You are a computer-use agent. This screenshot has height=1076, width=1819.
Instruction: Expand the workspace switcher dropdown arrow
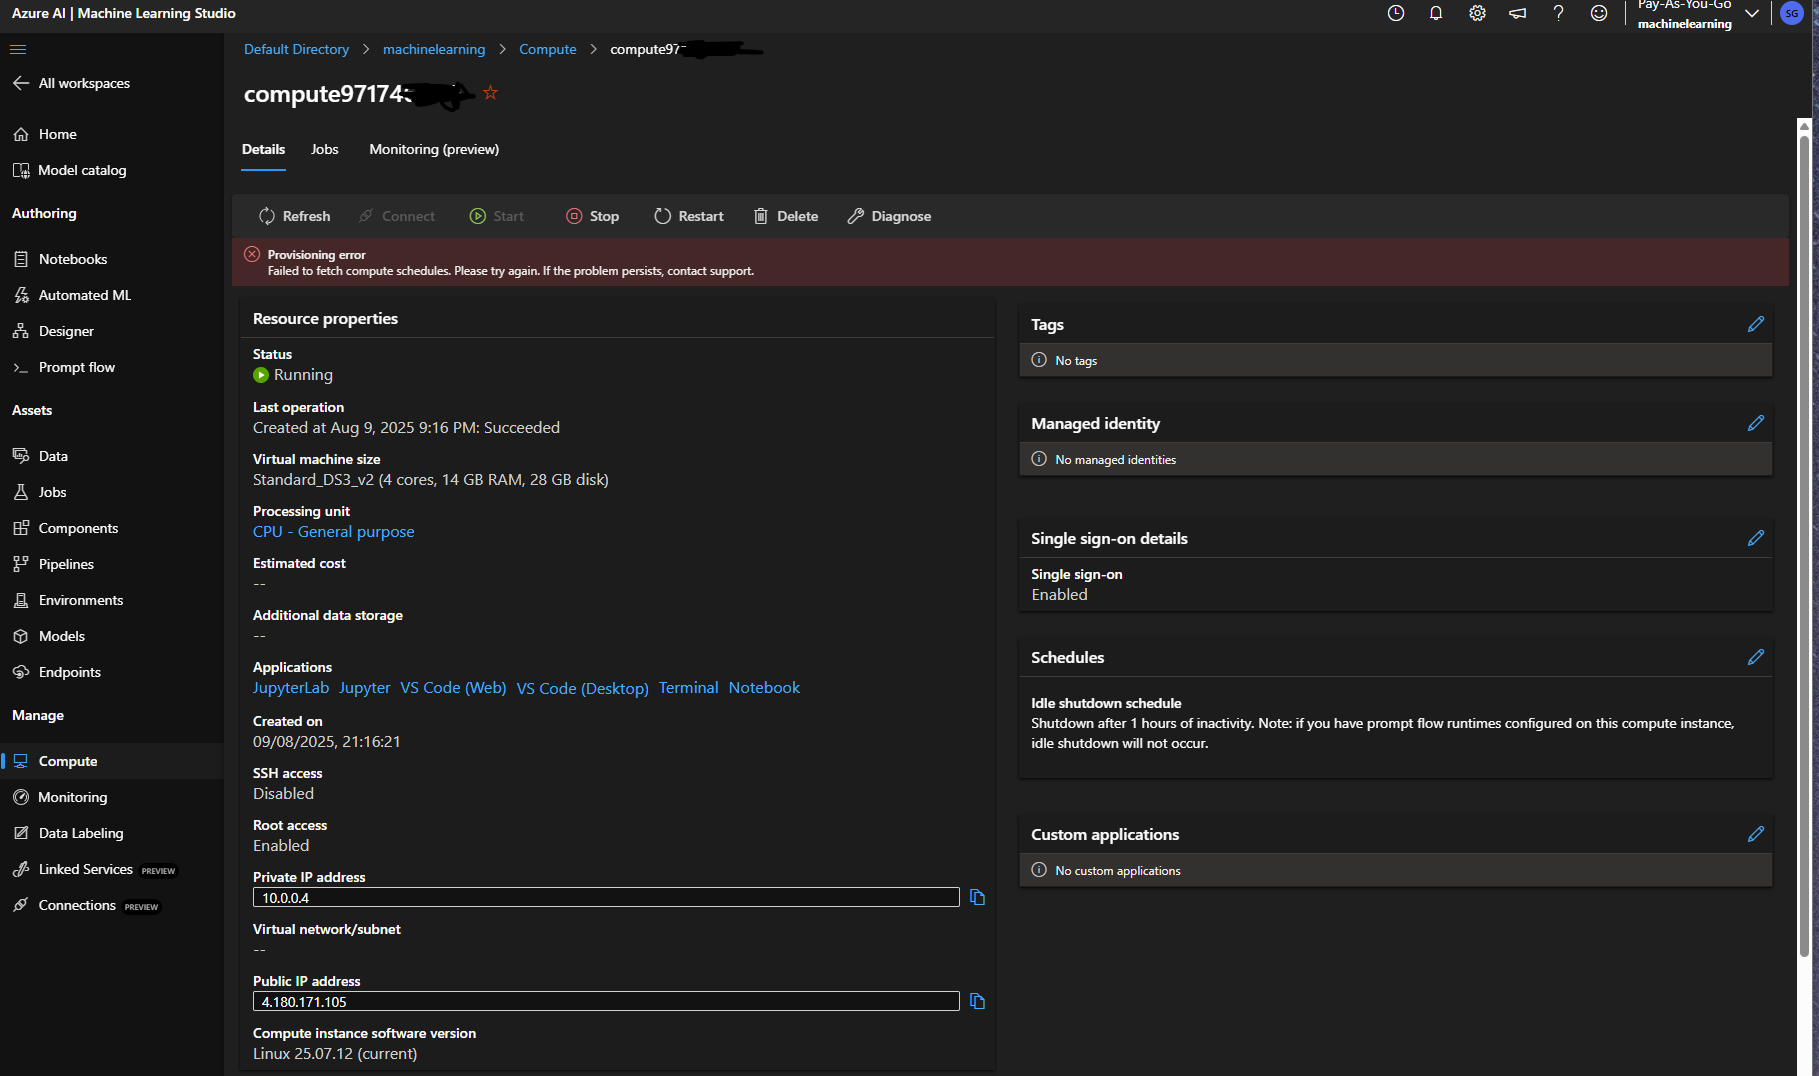coord(1752,13)
